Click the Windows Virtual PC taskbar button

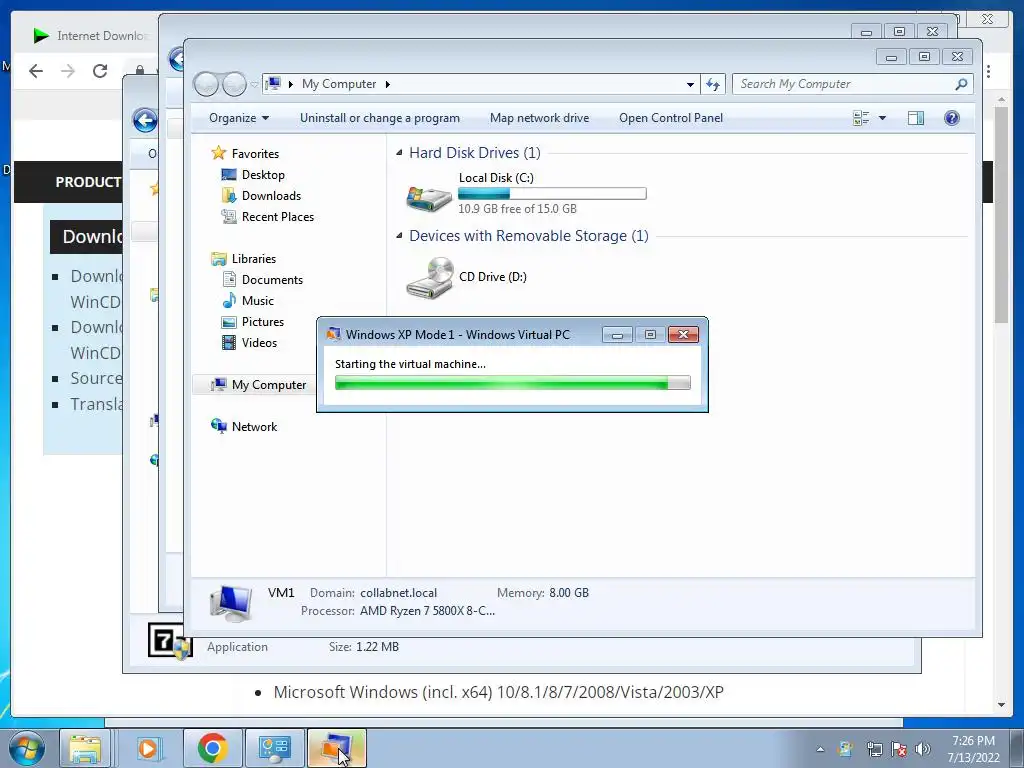click(336, 748)
